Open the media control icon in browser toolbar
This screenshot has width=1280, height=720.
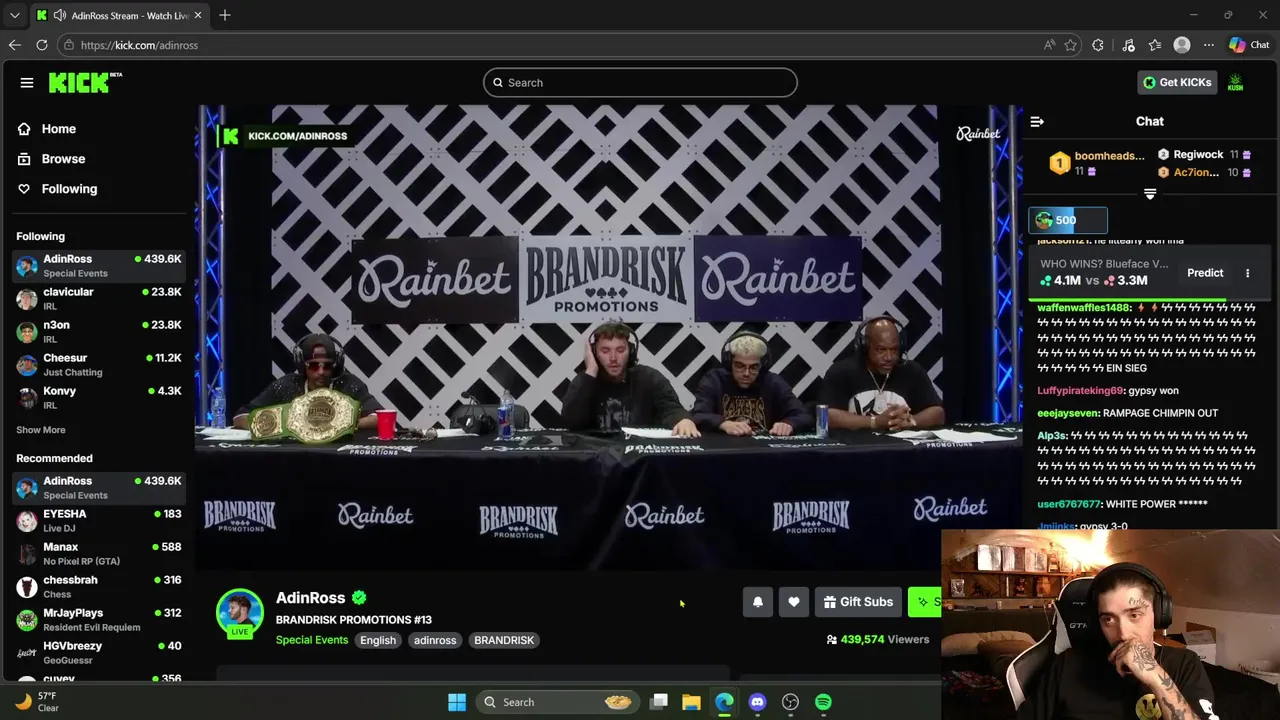point(1128,45)
